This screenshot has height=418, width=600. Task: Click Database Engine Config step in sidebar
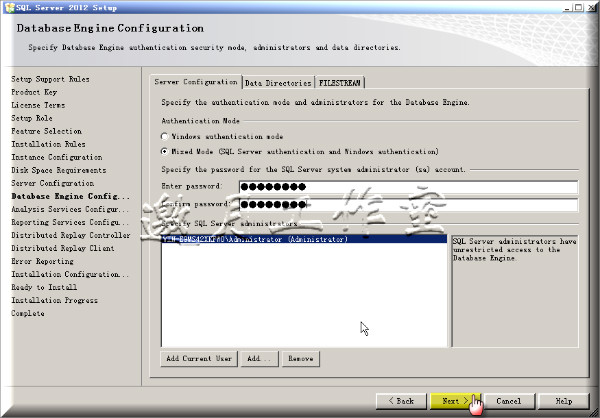coord(71,196)
